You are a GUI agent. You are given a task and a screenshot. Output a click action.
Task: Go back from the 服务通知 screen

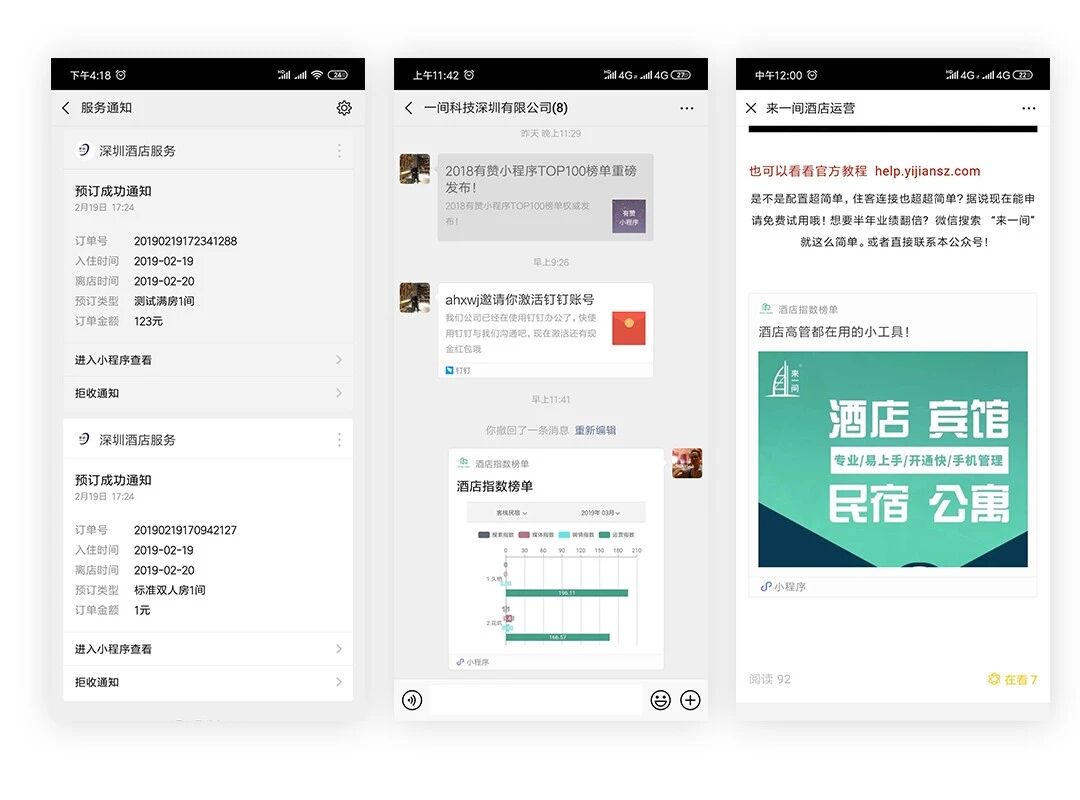pos(66,108)
